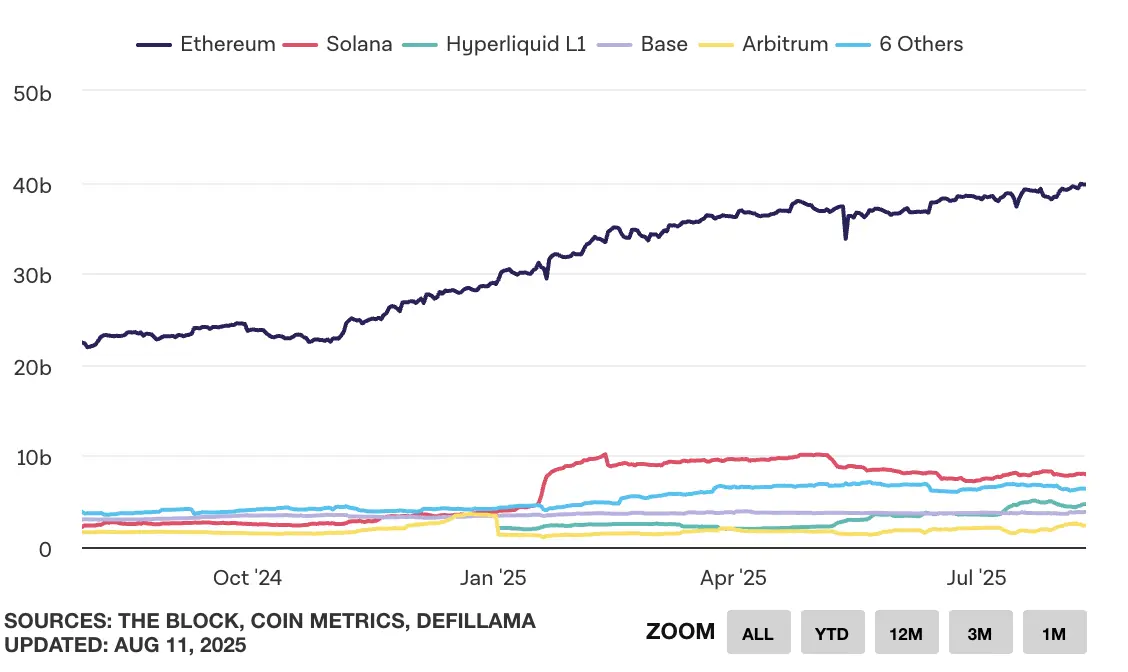Viewport: 1128px width, 672px height.
Task: Click the 40b y-axis label
Action: (32, 185)
